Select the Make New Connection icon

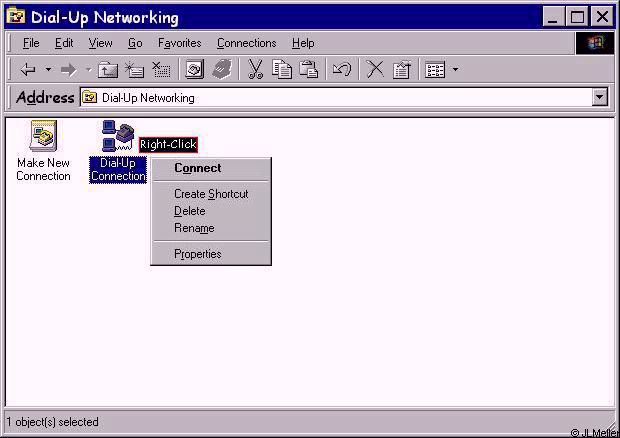43,136
